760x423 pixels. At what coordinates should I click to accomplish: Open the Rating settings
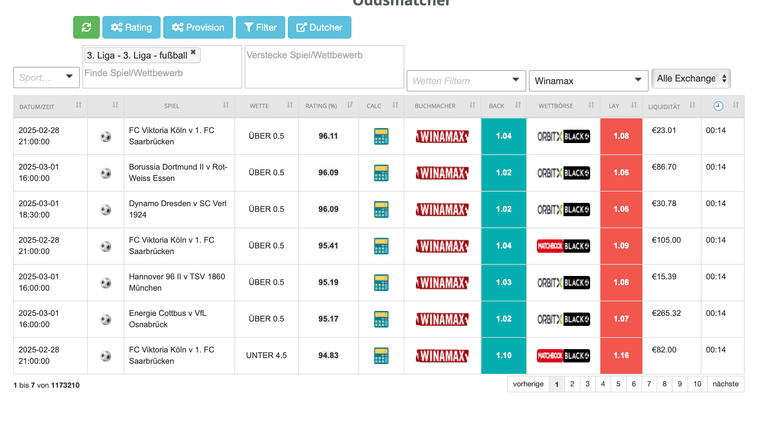click(131, 27)
